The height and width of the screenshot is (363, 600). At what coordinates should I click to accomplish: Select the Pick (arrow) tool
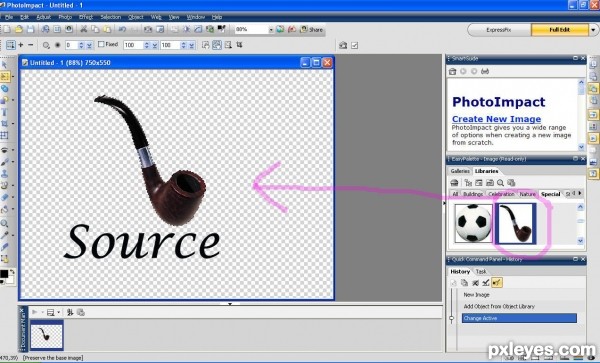5,64
